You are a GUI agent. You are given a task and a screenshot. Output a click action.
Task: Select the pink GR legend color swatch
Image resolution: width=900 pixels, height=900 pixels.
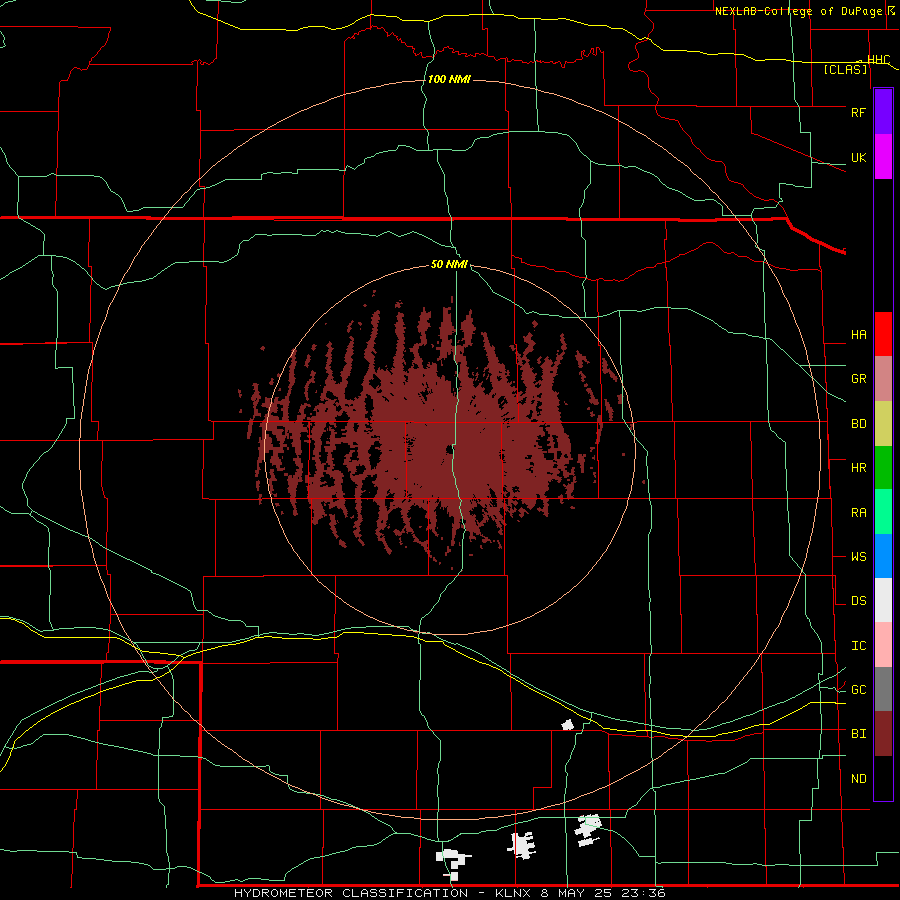[x=883, y=379]
